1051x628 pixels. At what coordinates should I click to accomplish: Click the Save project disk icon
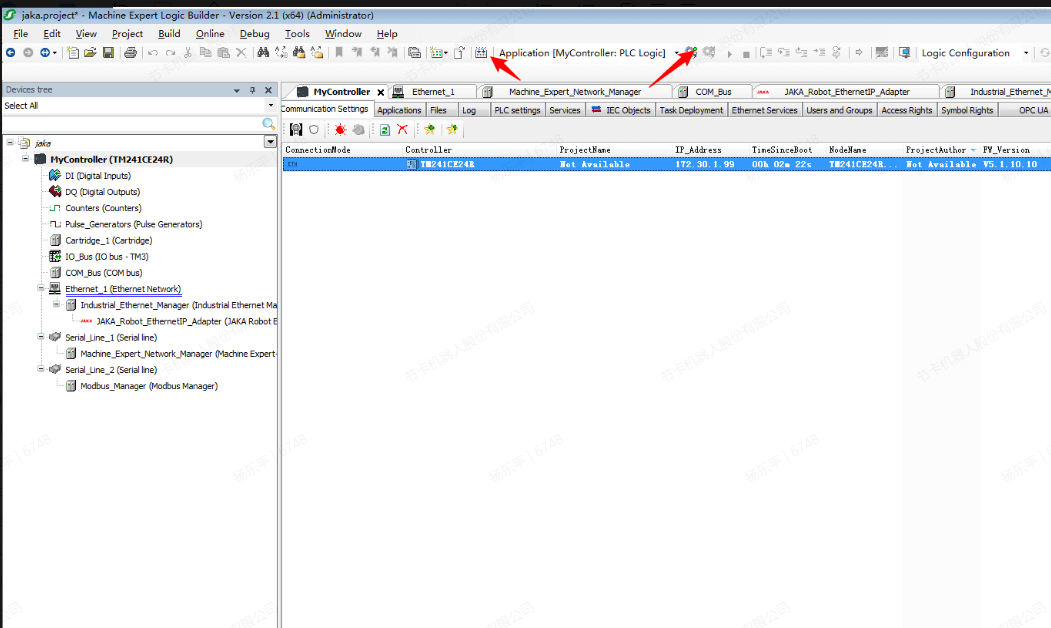[x=108, y=53]
